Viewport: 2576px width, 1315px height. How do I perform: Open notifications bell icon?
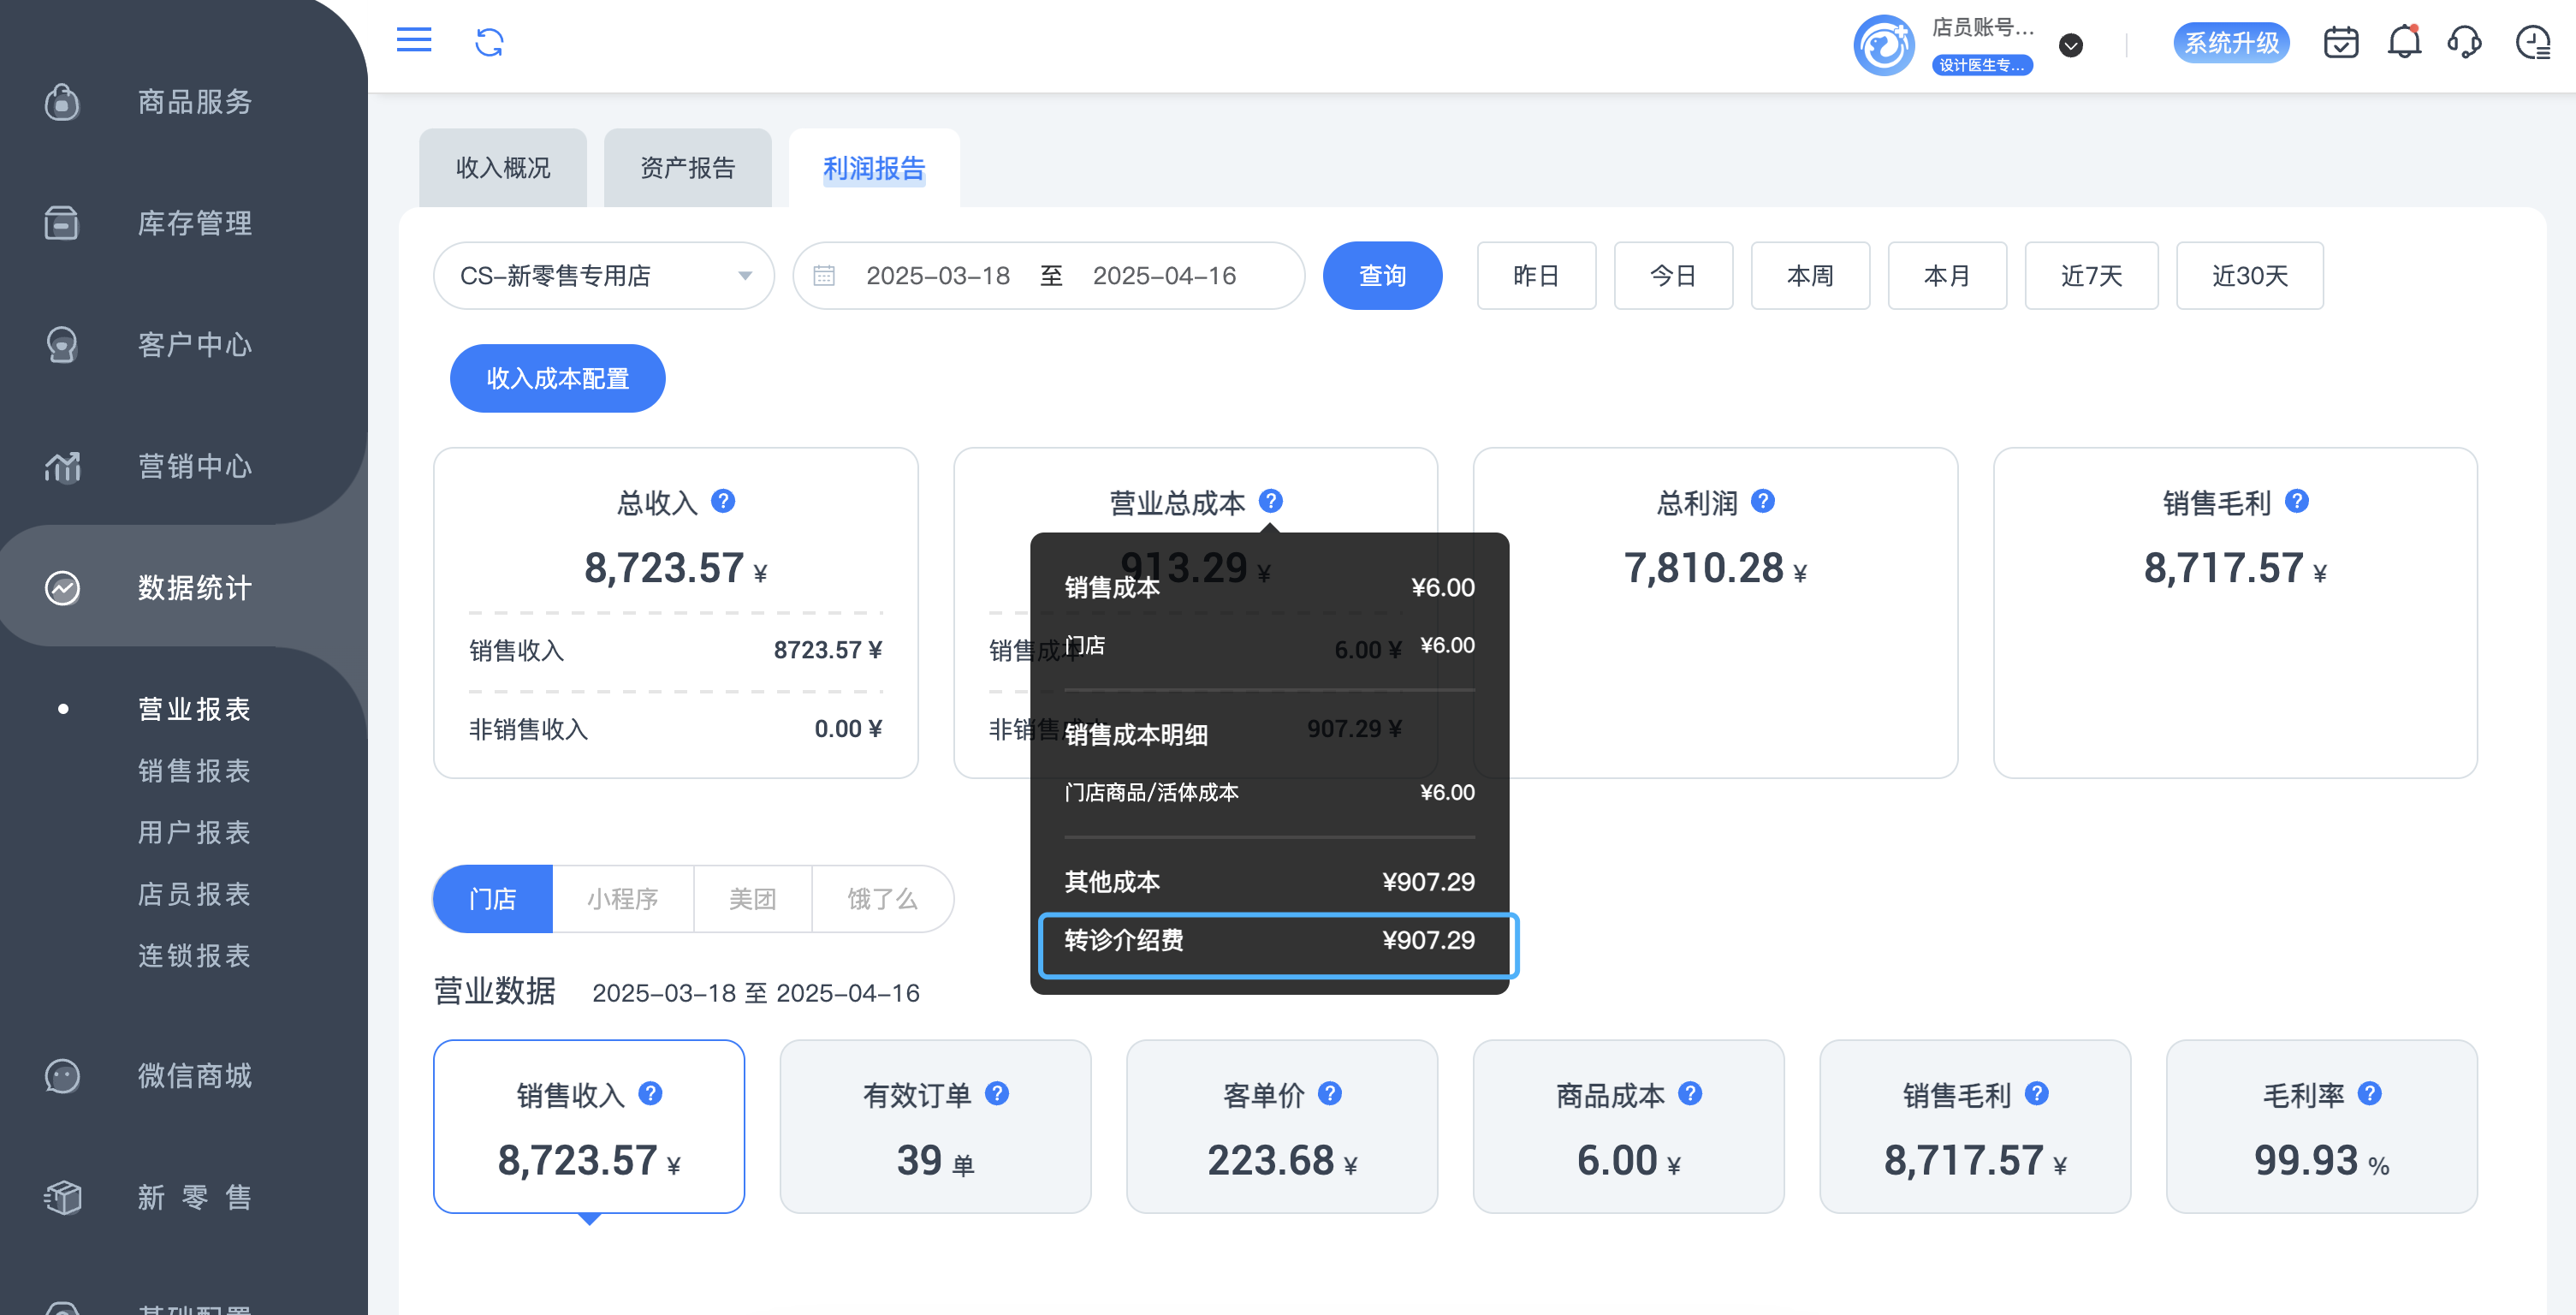coord(2404,43)
